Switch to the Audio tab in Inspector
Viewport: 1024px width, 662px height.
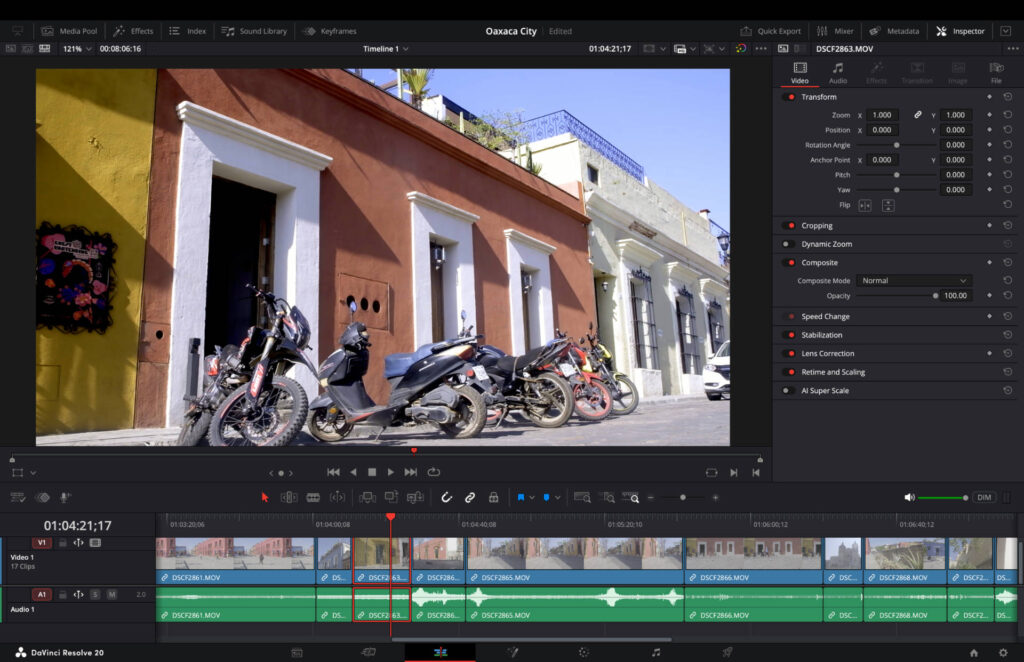[x=837, y=73]
